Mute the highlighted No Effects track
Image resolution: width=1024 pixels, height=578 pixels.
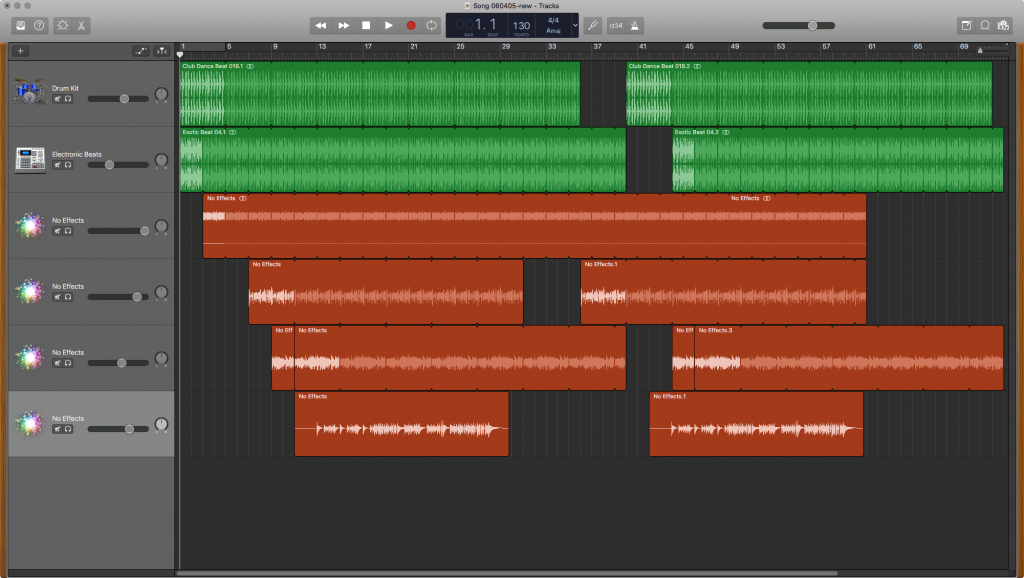(x=57, y=429)
